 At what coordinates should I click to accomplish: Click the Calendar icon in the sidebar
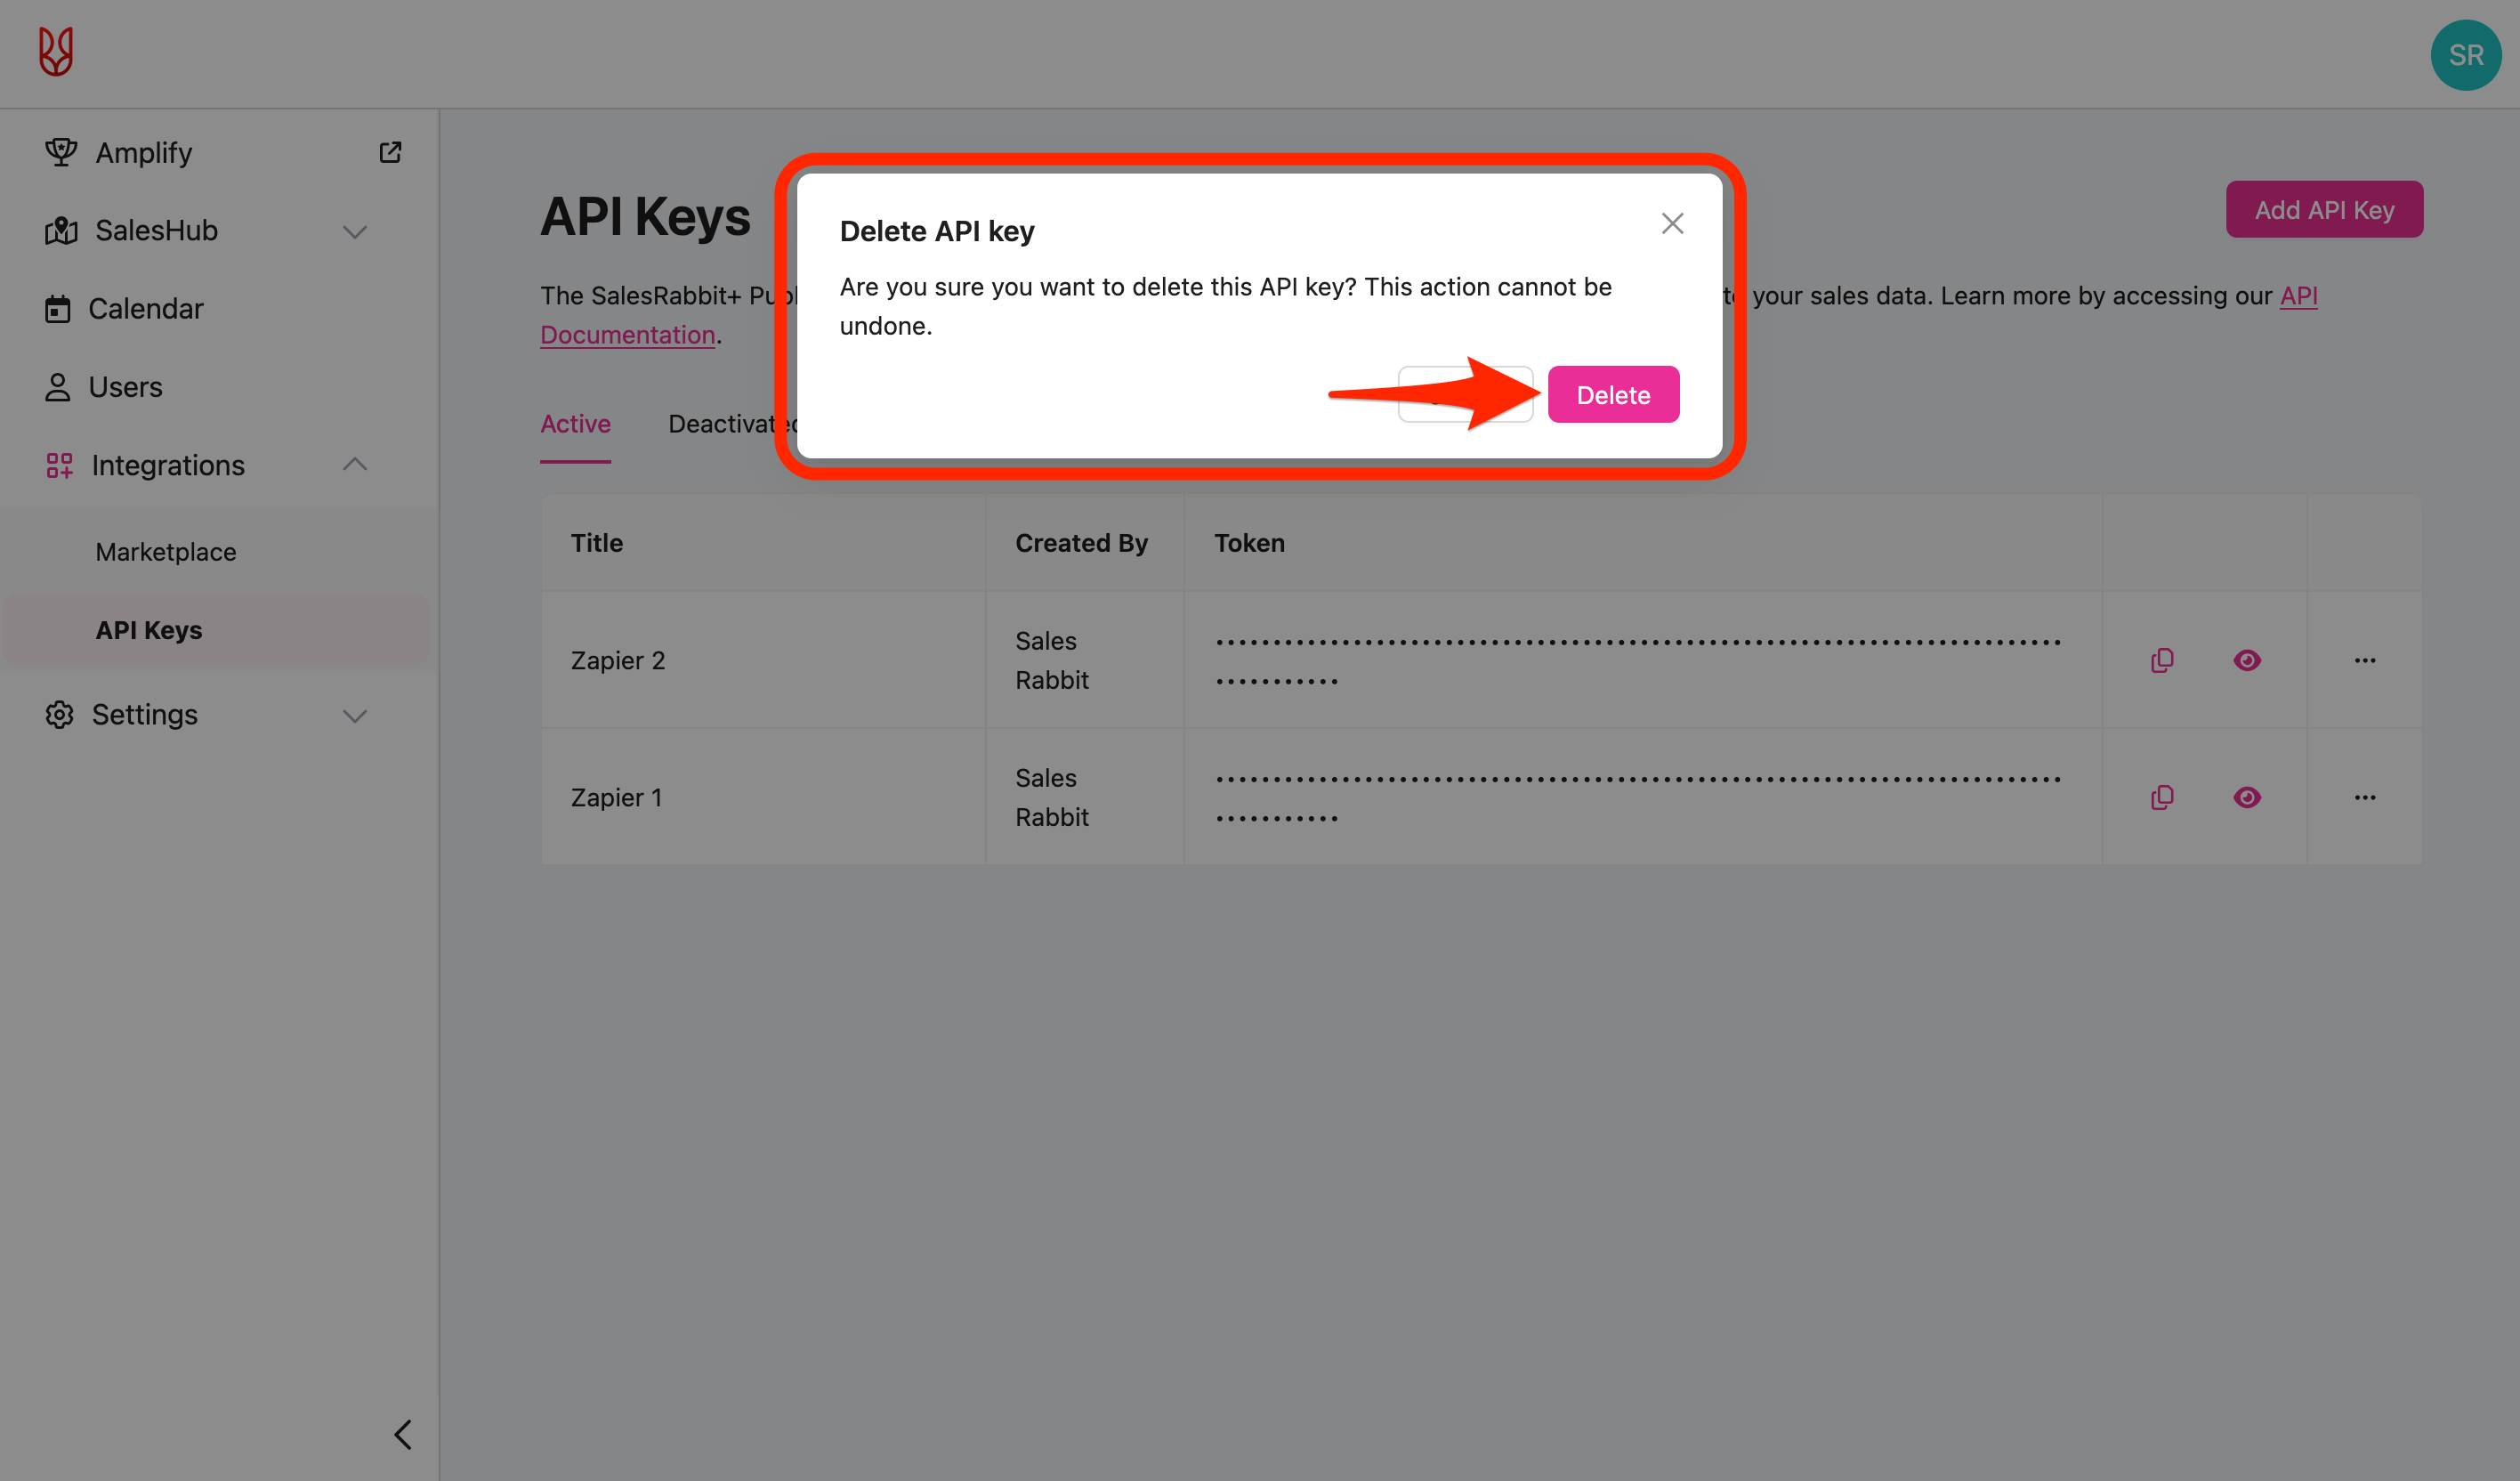tap(59, 308)
